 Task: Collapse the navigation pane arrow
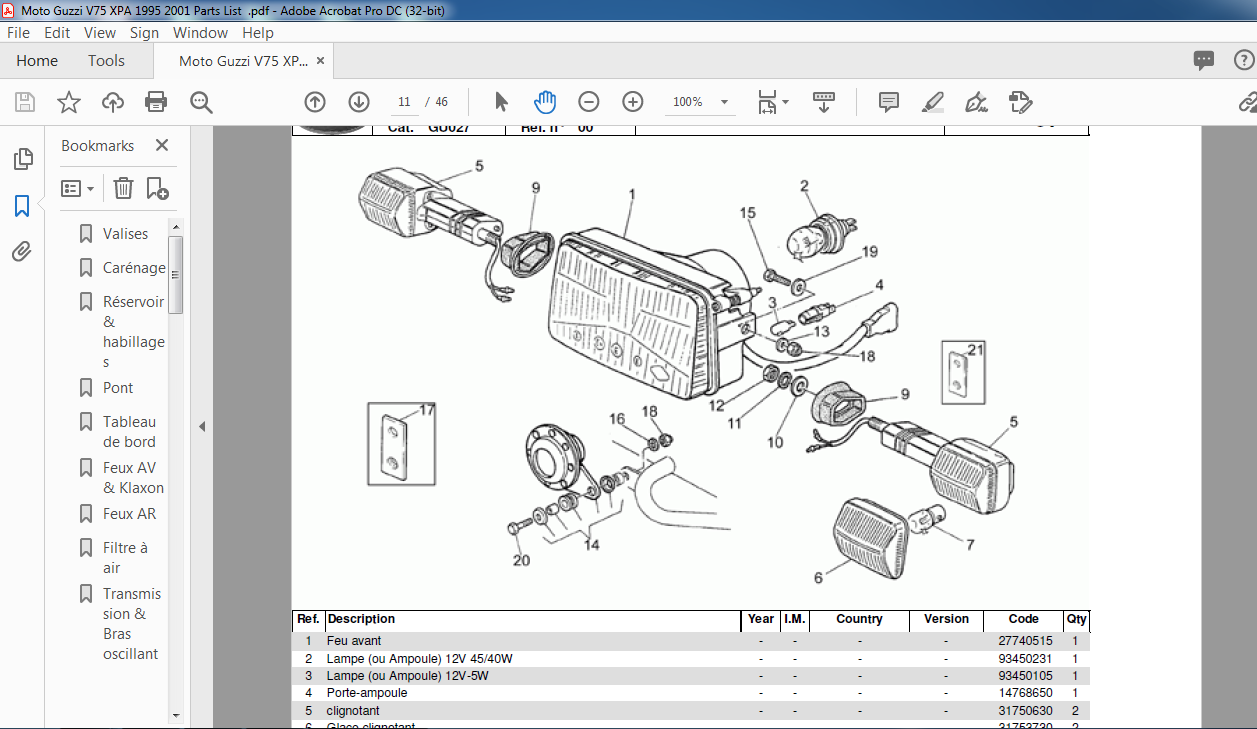tap(202, 427)
